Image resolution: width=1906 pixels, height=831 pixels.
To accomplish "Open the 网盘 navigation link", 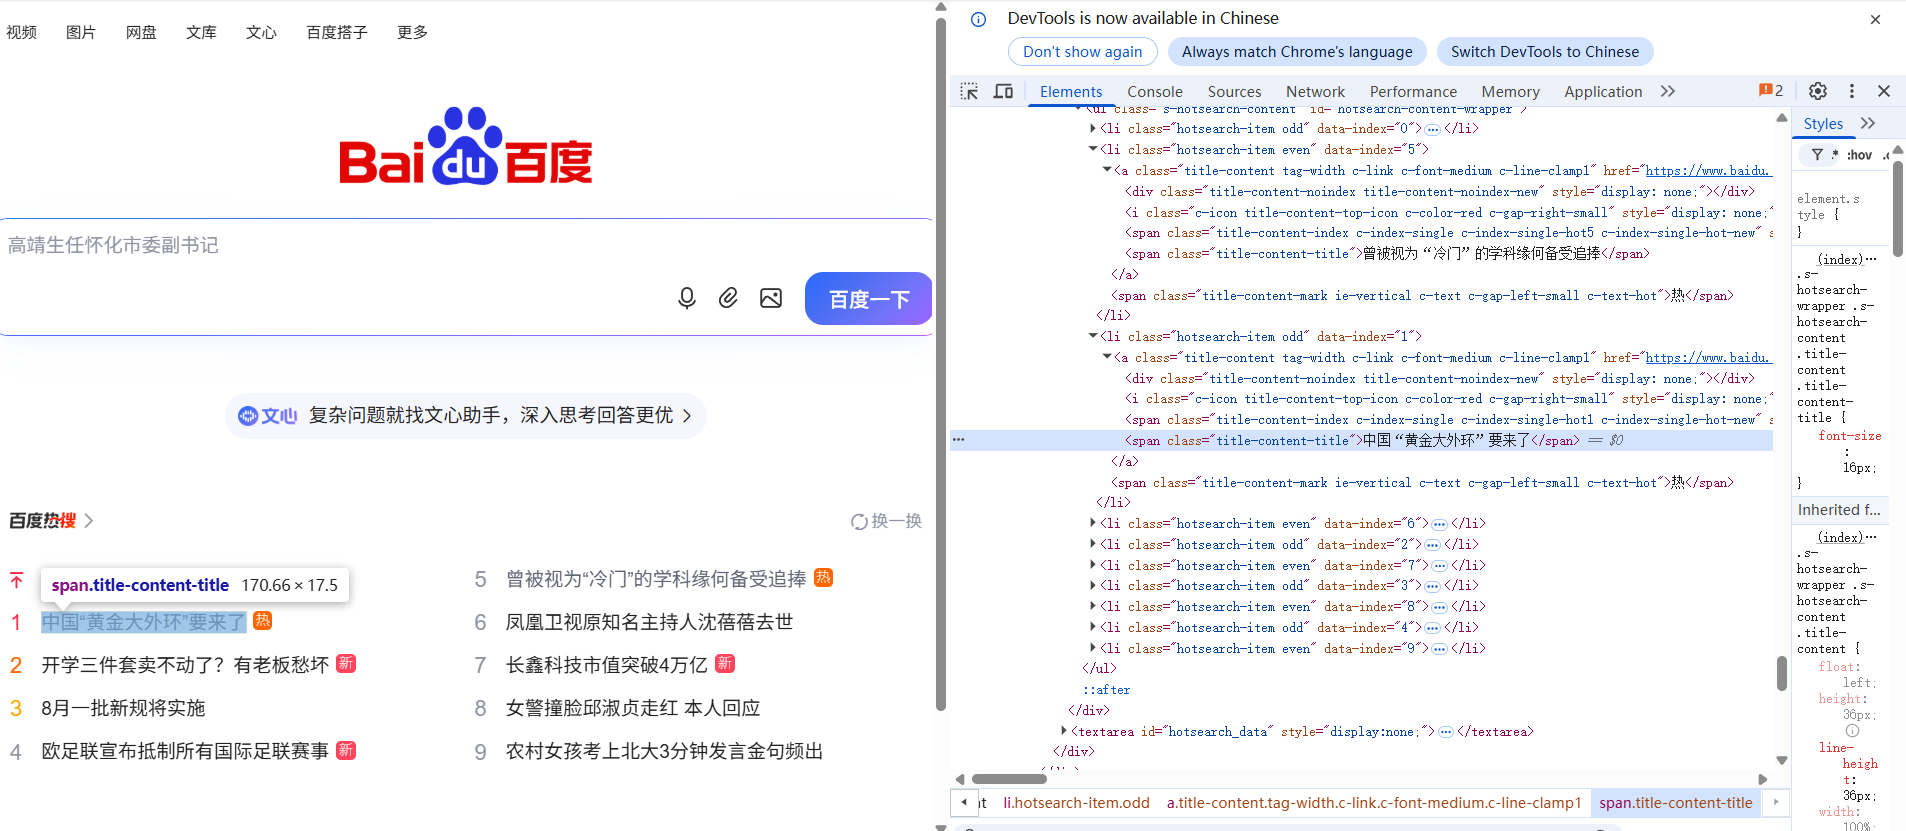I will coord(141,32).
